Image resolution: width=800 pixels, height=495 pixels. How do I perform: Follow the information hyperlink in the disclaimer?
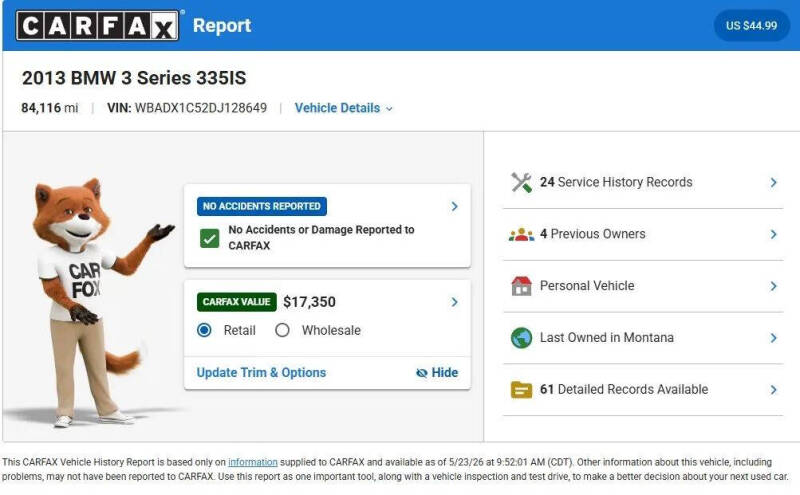pos(253,462)
